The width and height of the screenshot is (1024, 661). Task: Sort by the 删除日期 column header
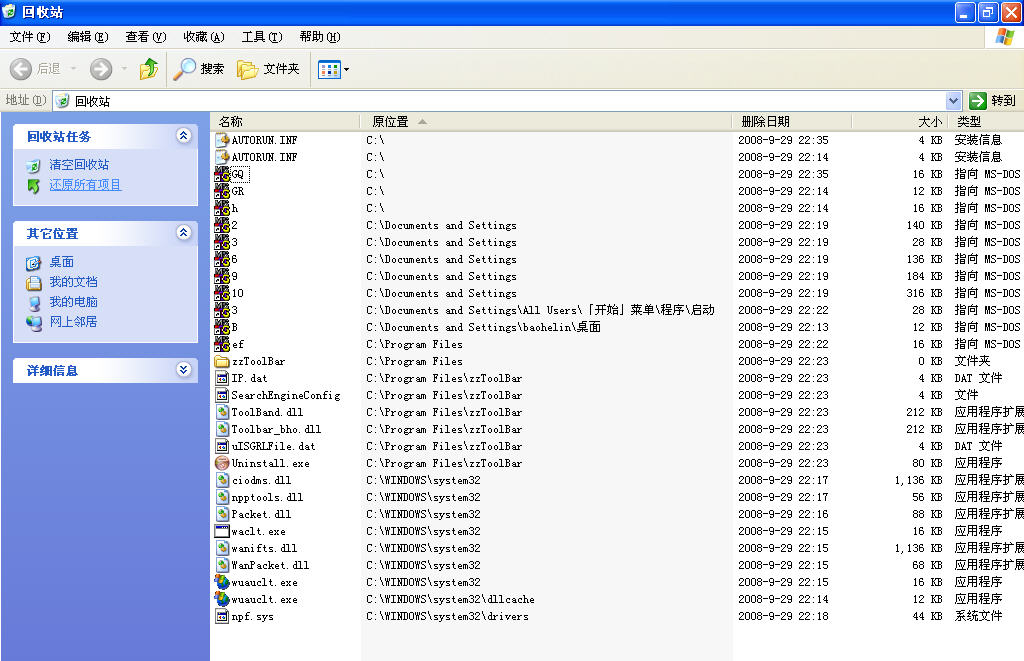pos(766,121)
